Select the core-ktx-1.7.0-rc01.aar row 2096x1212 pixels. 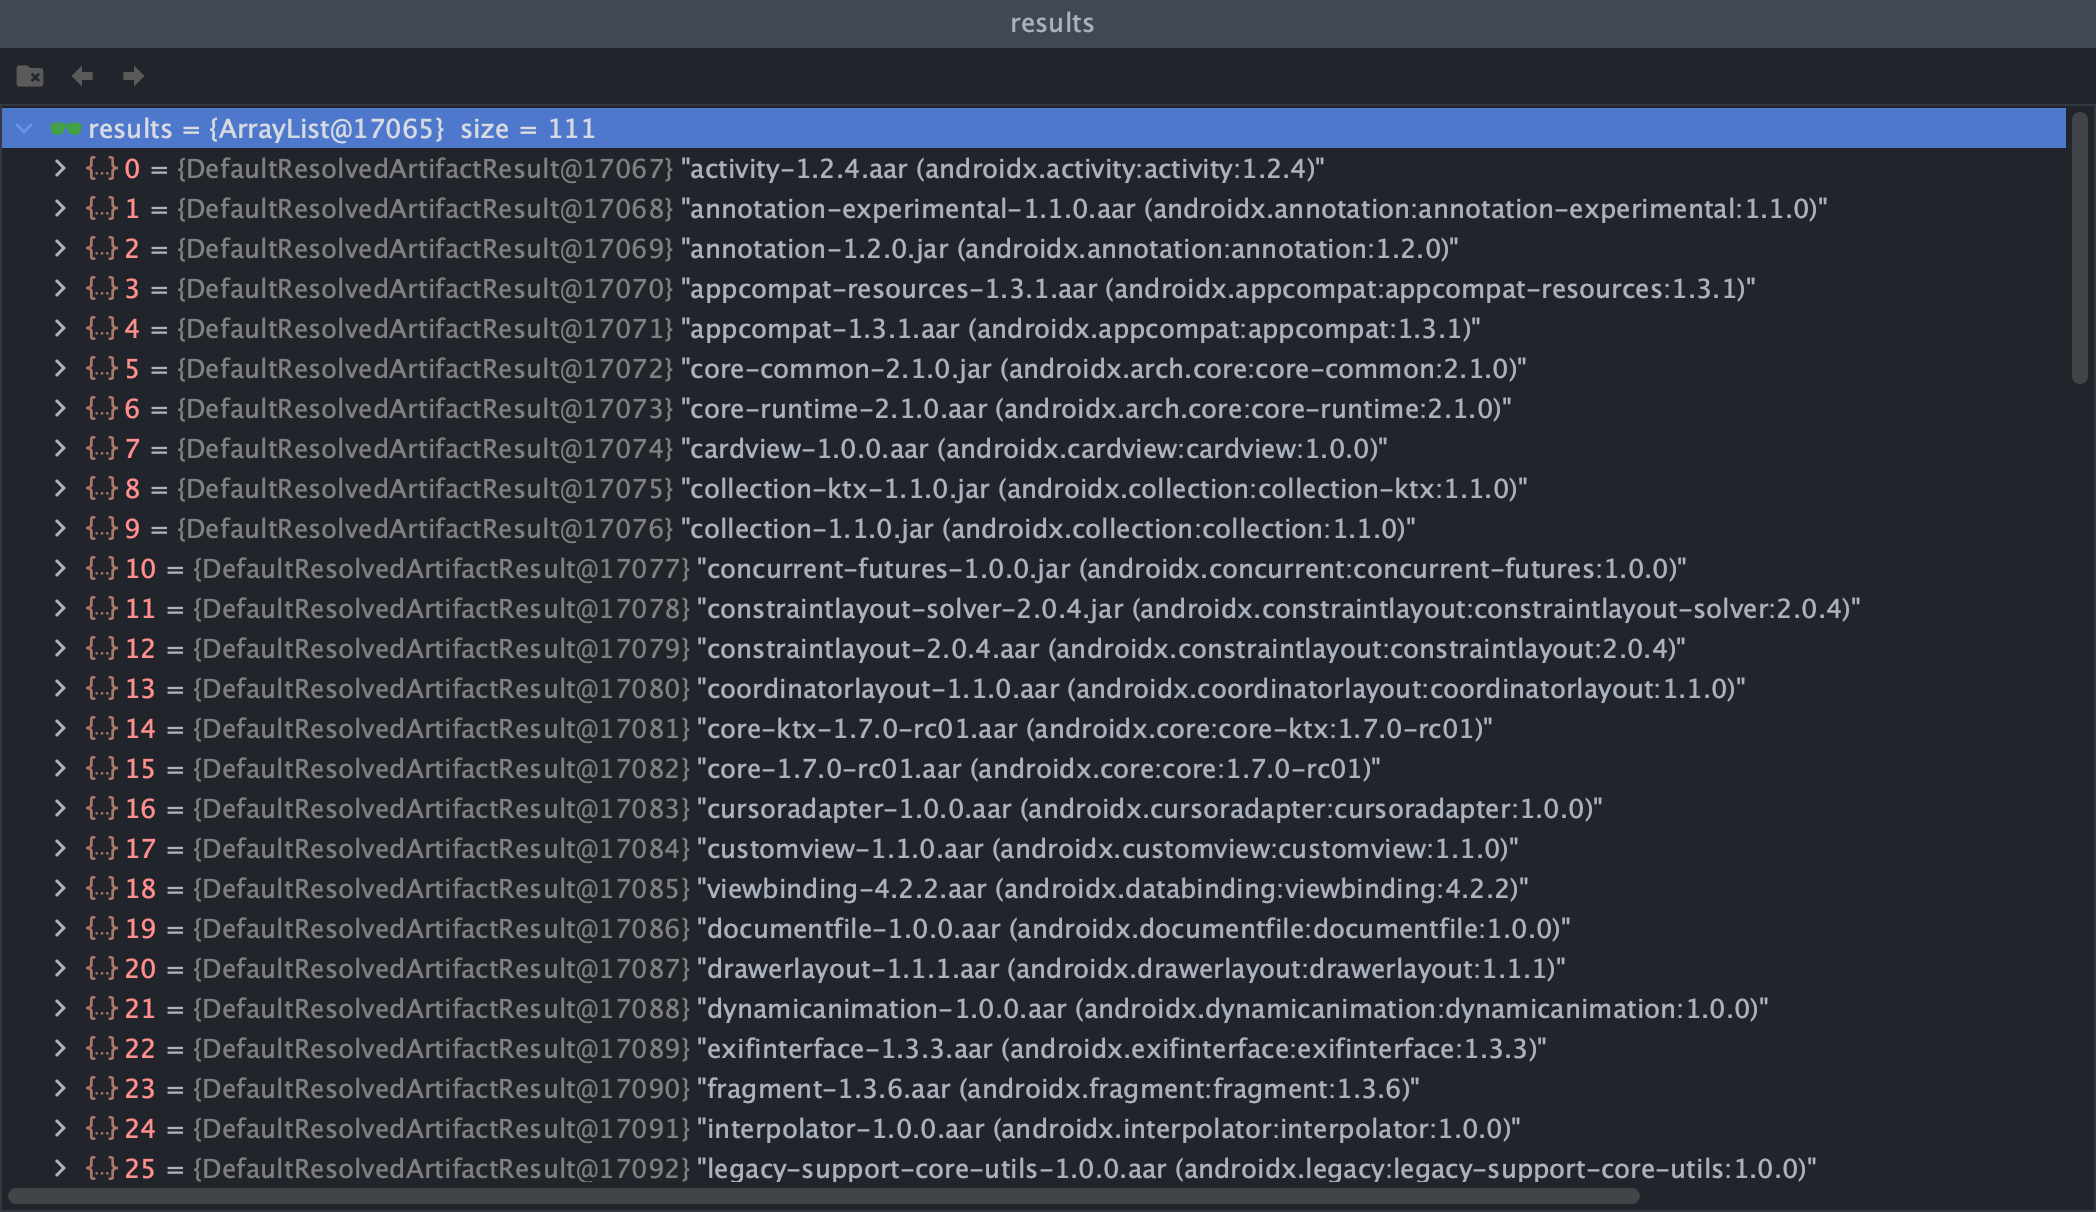point(1098,729)
